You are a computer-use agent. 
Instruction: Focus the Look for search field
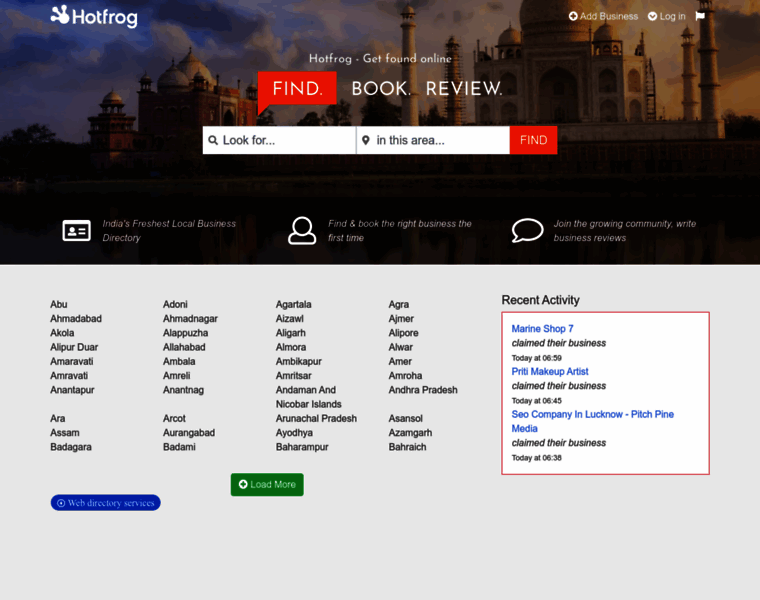pos(279,140)
